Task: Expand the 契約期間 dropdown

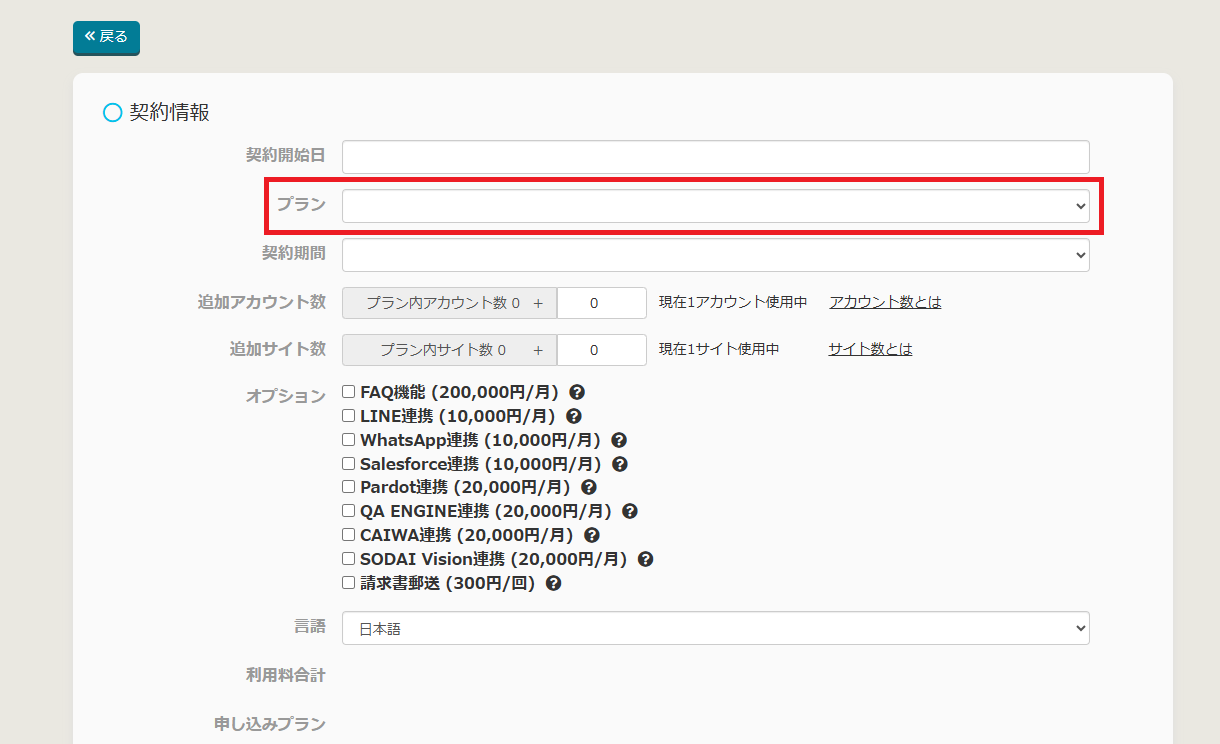Action: [x=715, y=255]
